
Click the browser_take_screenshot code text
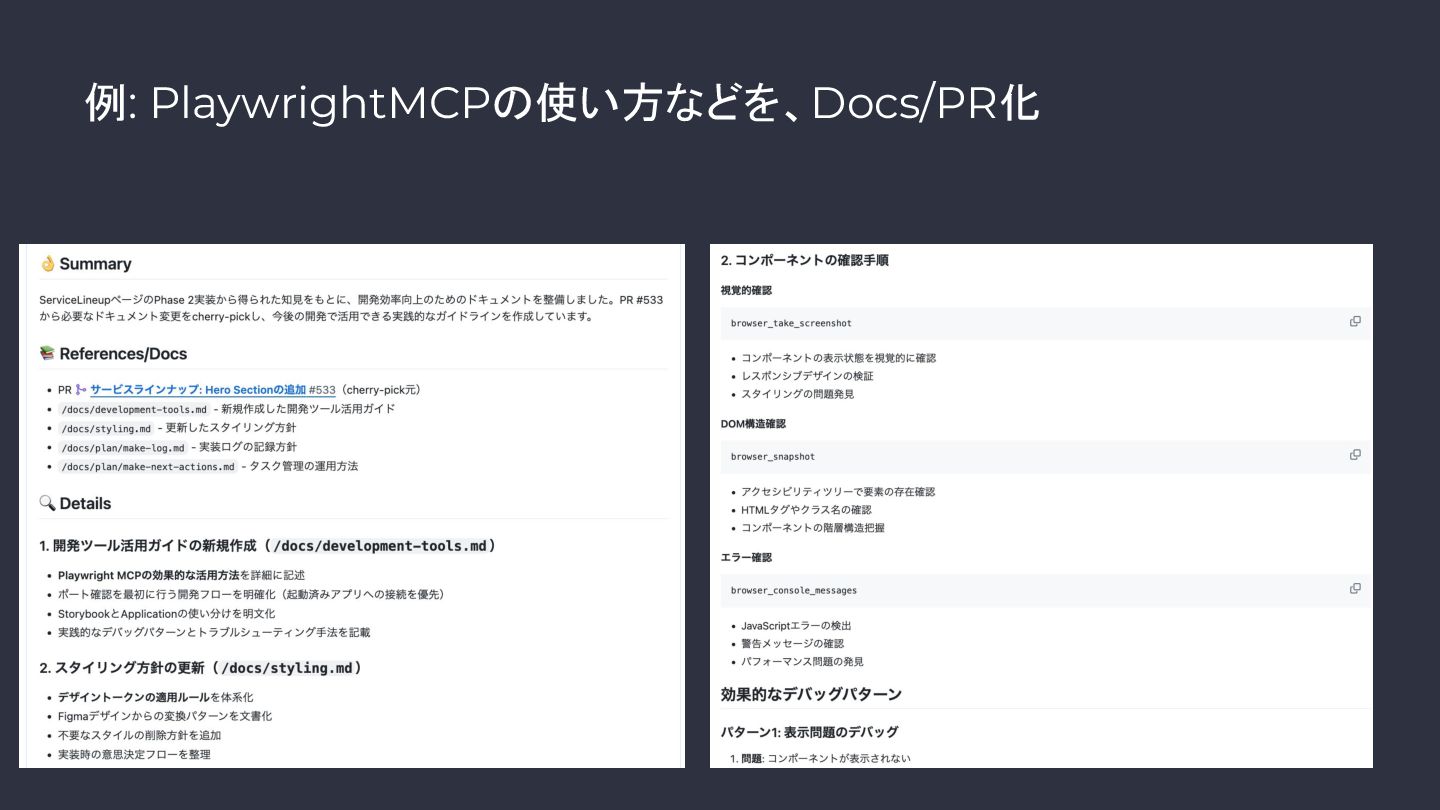pos(791,323)
